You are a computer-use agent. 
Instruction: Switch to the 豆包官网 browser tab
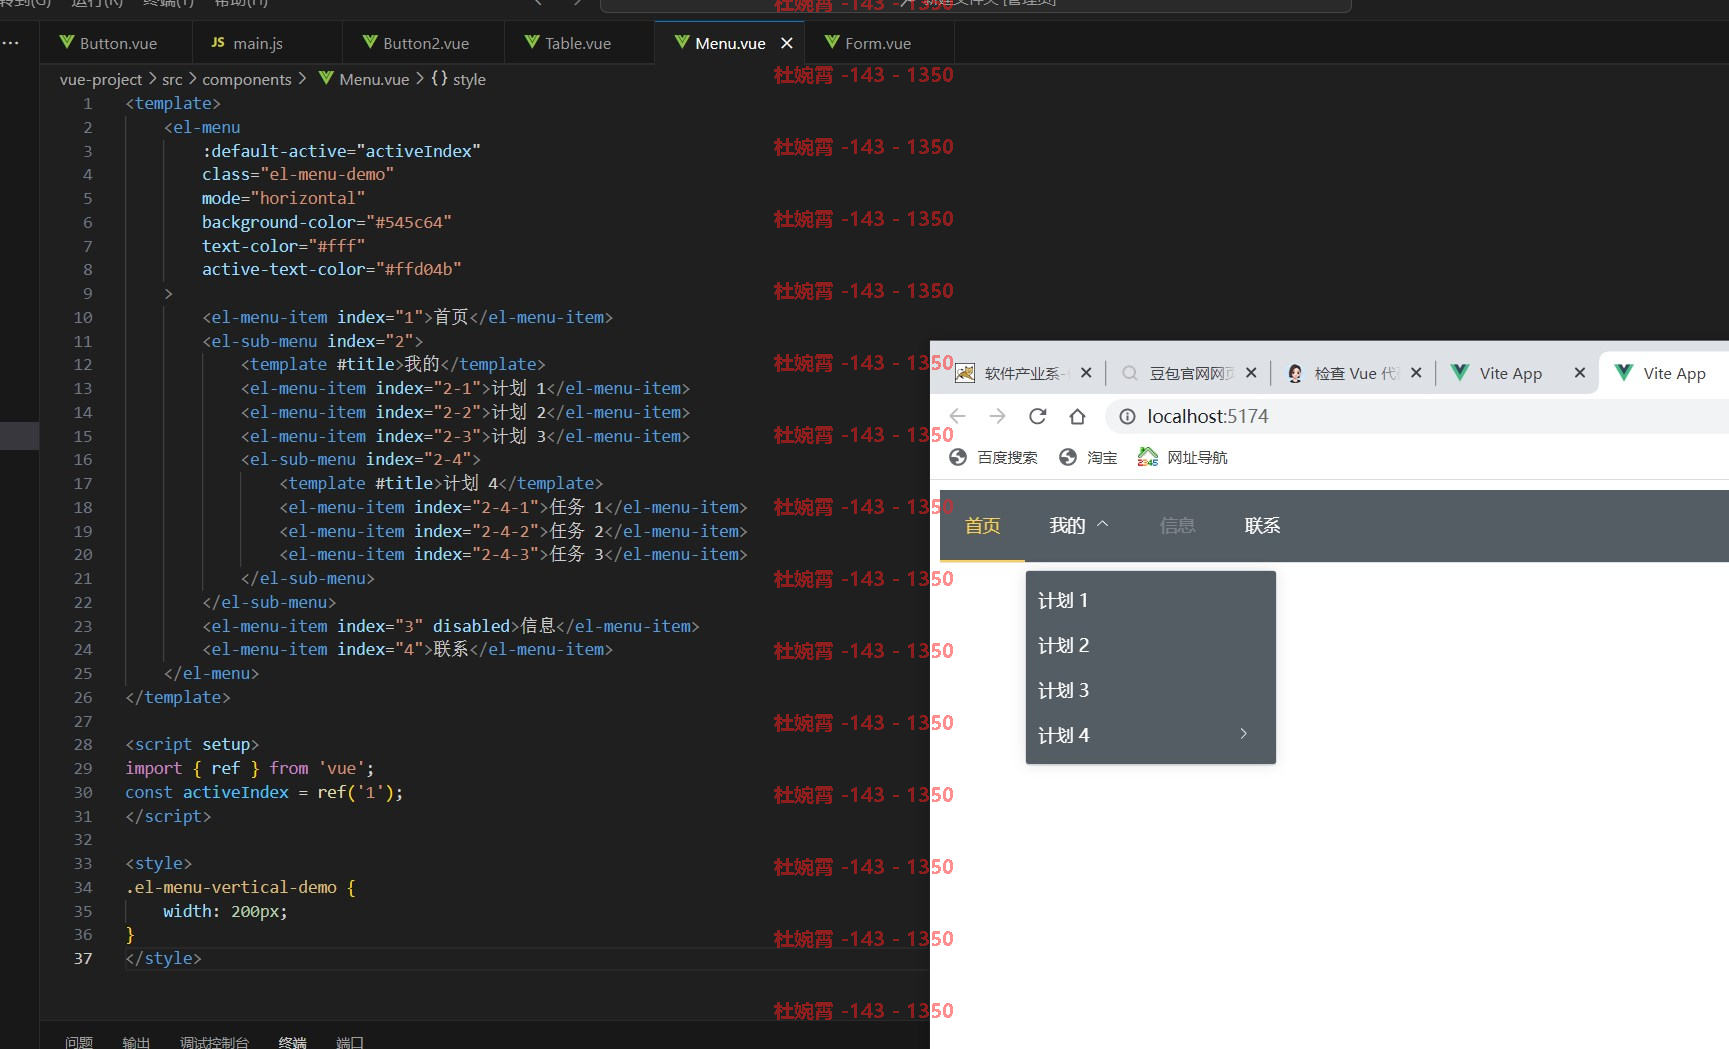(1185, 373)
